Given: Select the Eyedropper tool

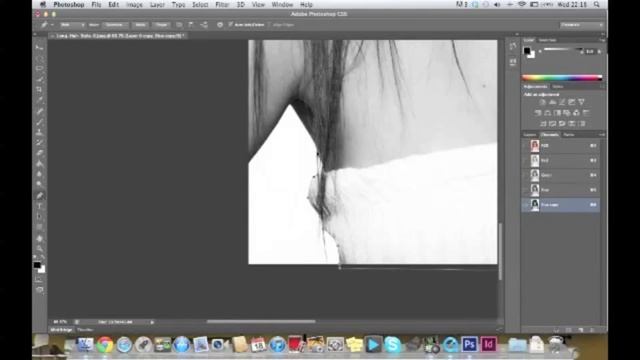Looking at the screenshot, I should [x=40, y=100].
